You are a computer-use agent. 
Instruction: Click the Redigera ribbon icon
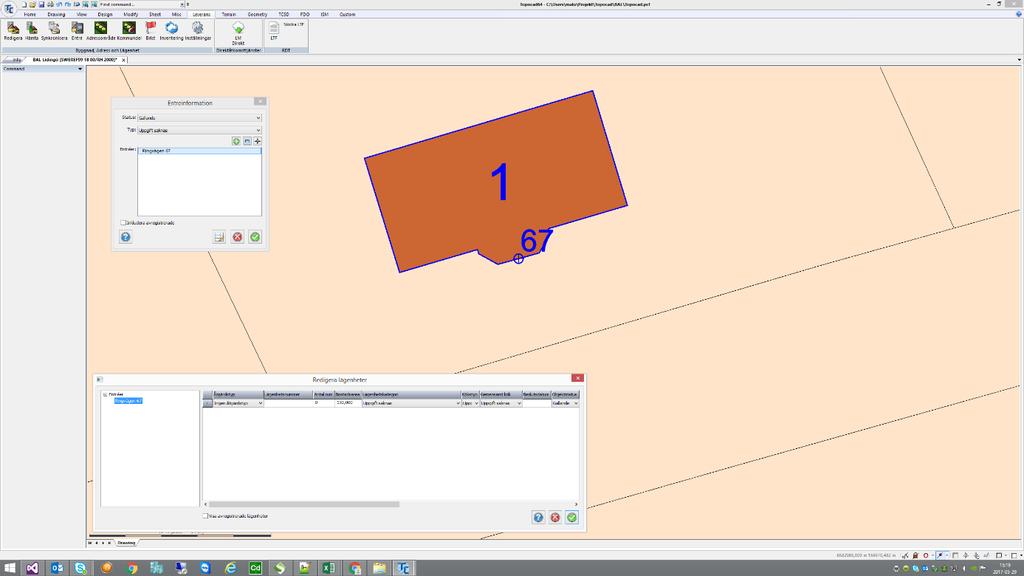[x=13, y=31]
